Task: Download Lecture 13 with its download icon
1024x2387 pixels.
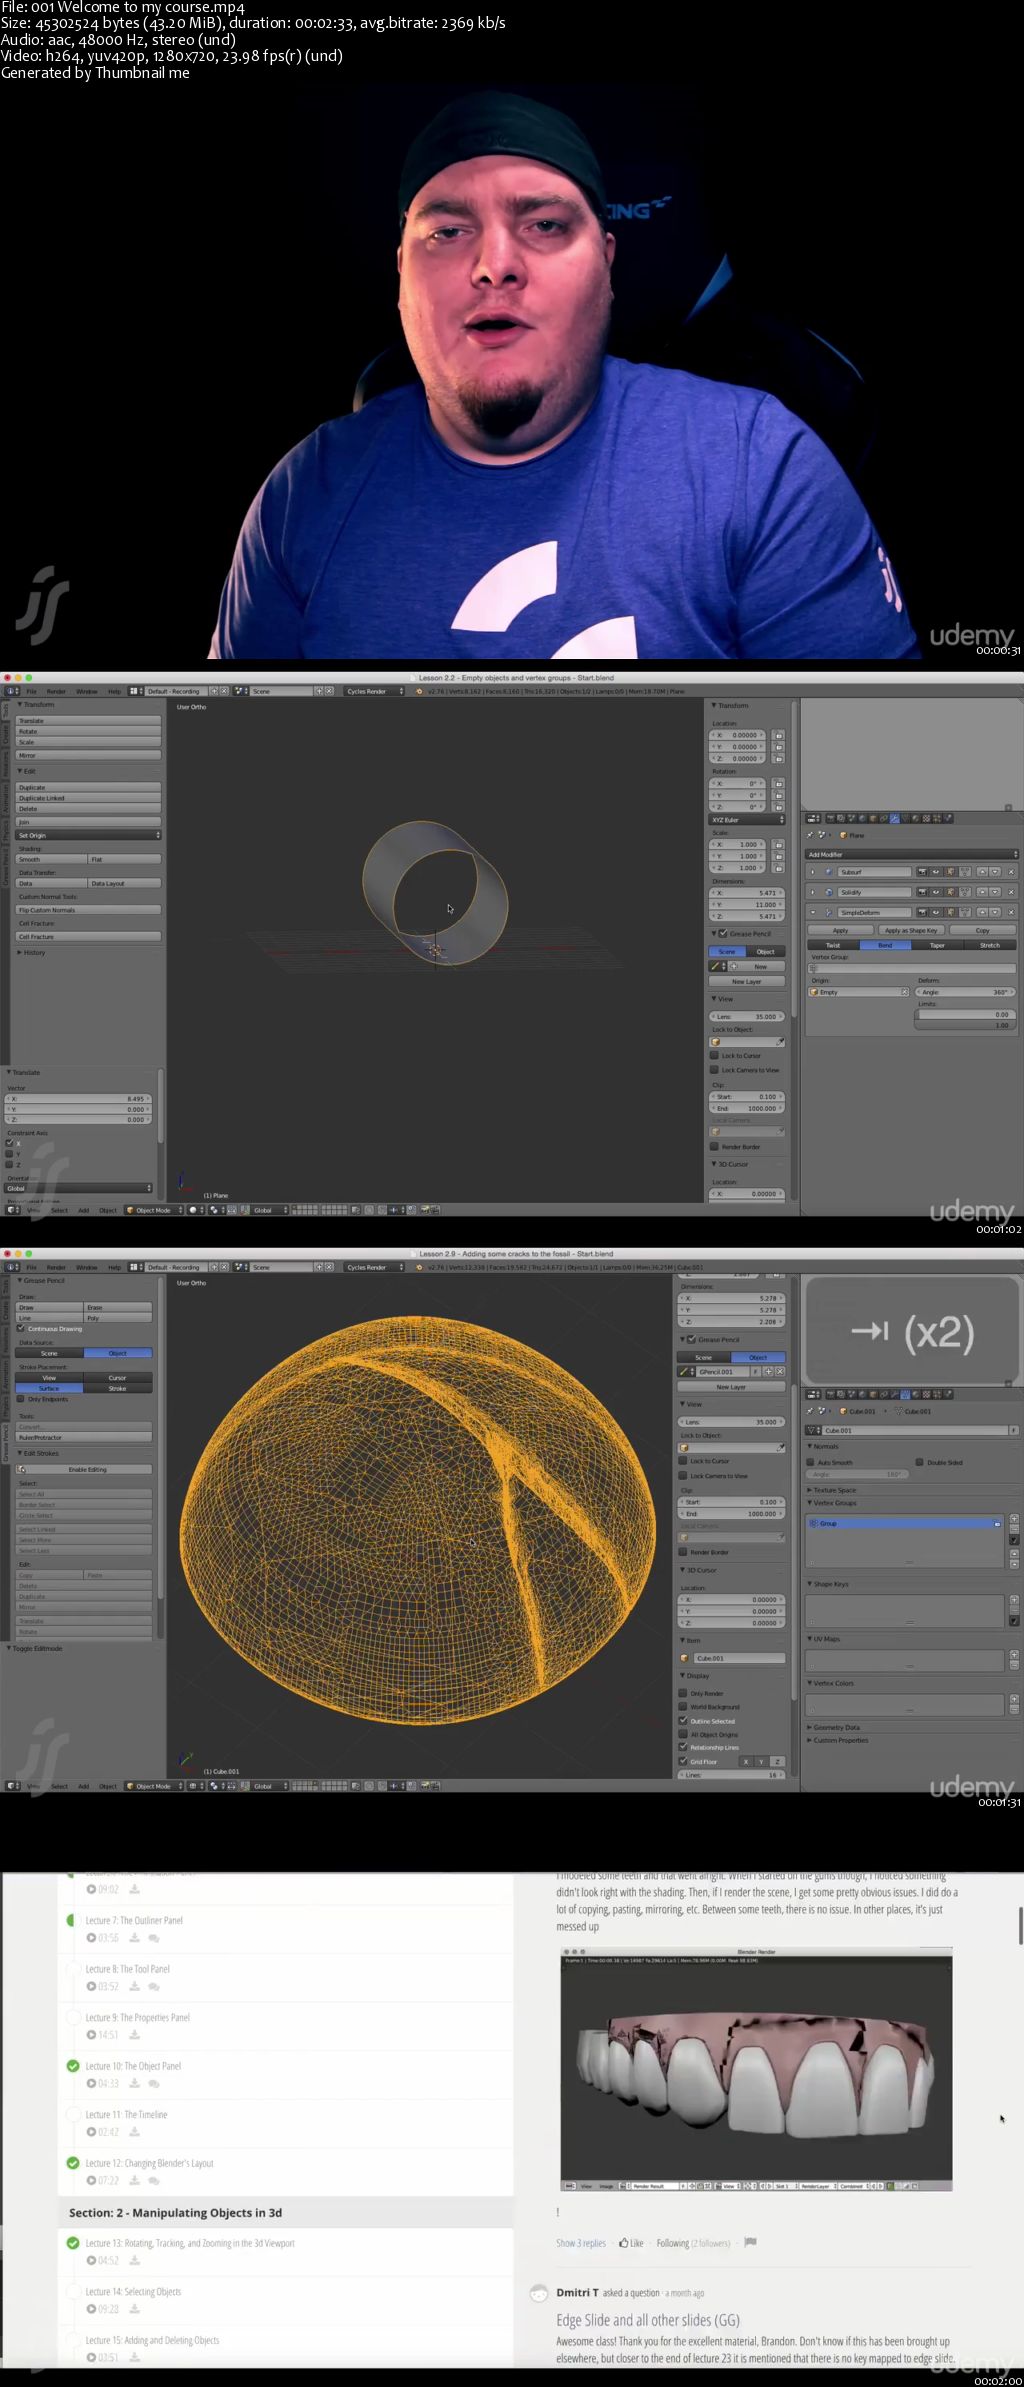Action: click(x=134, y=2260)
